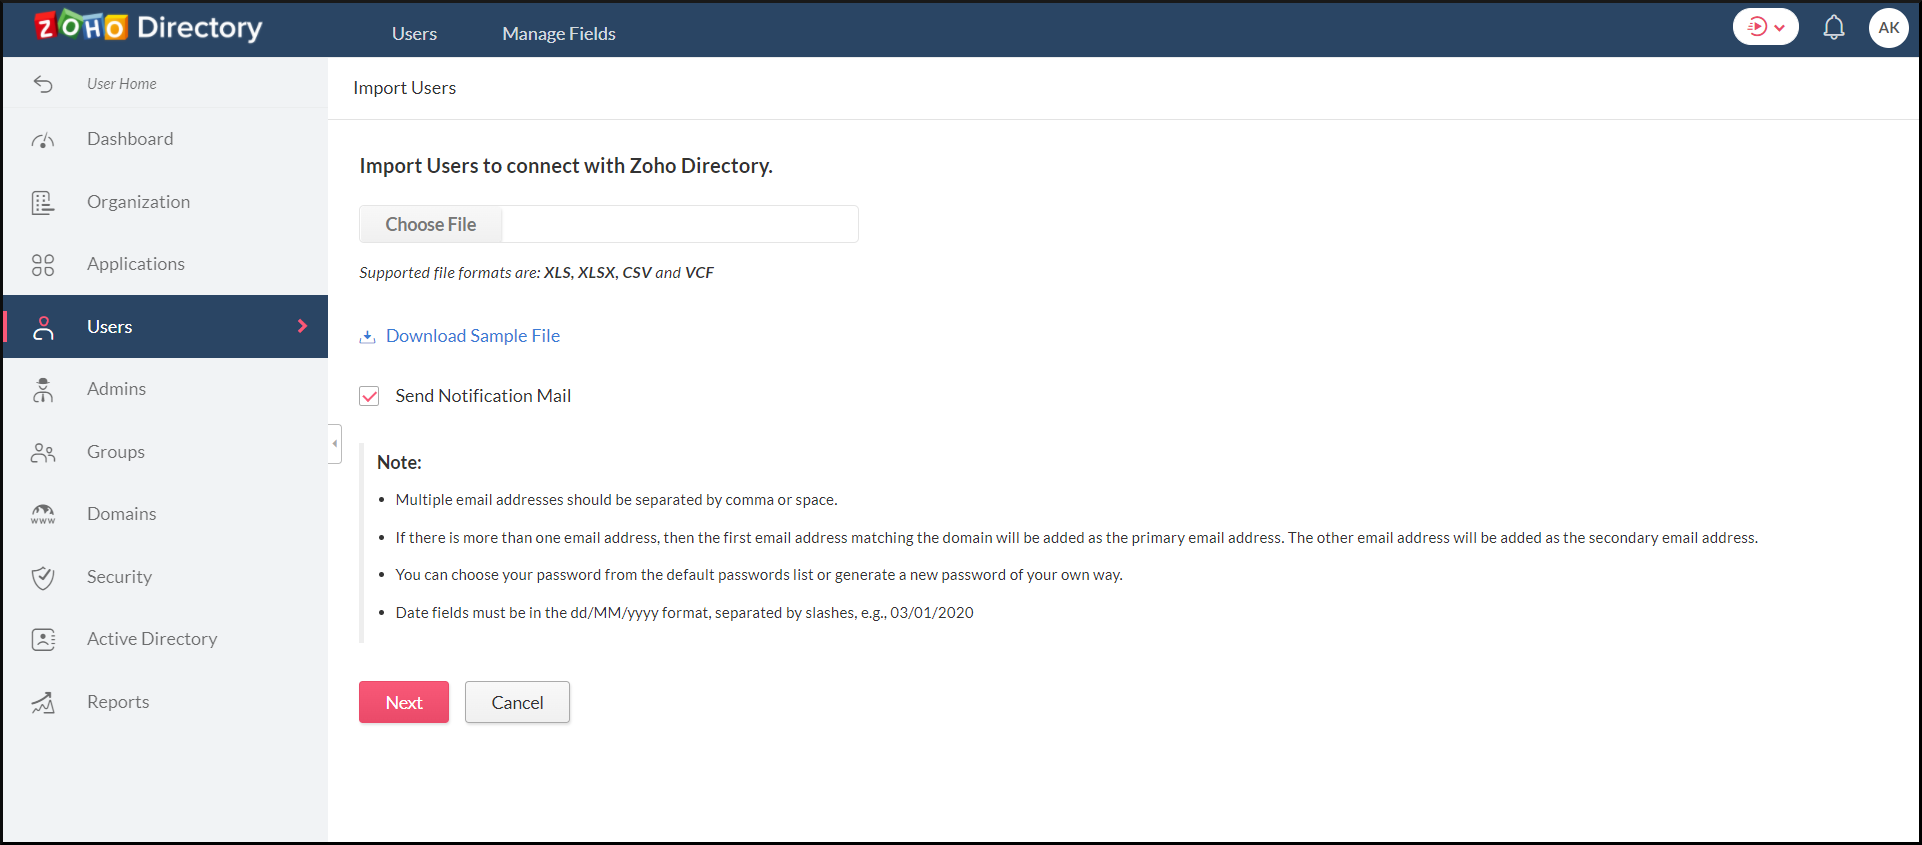The image size is (1922, 845).
Task: Open the AK profile avatar
Action: point(1889,28)
